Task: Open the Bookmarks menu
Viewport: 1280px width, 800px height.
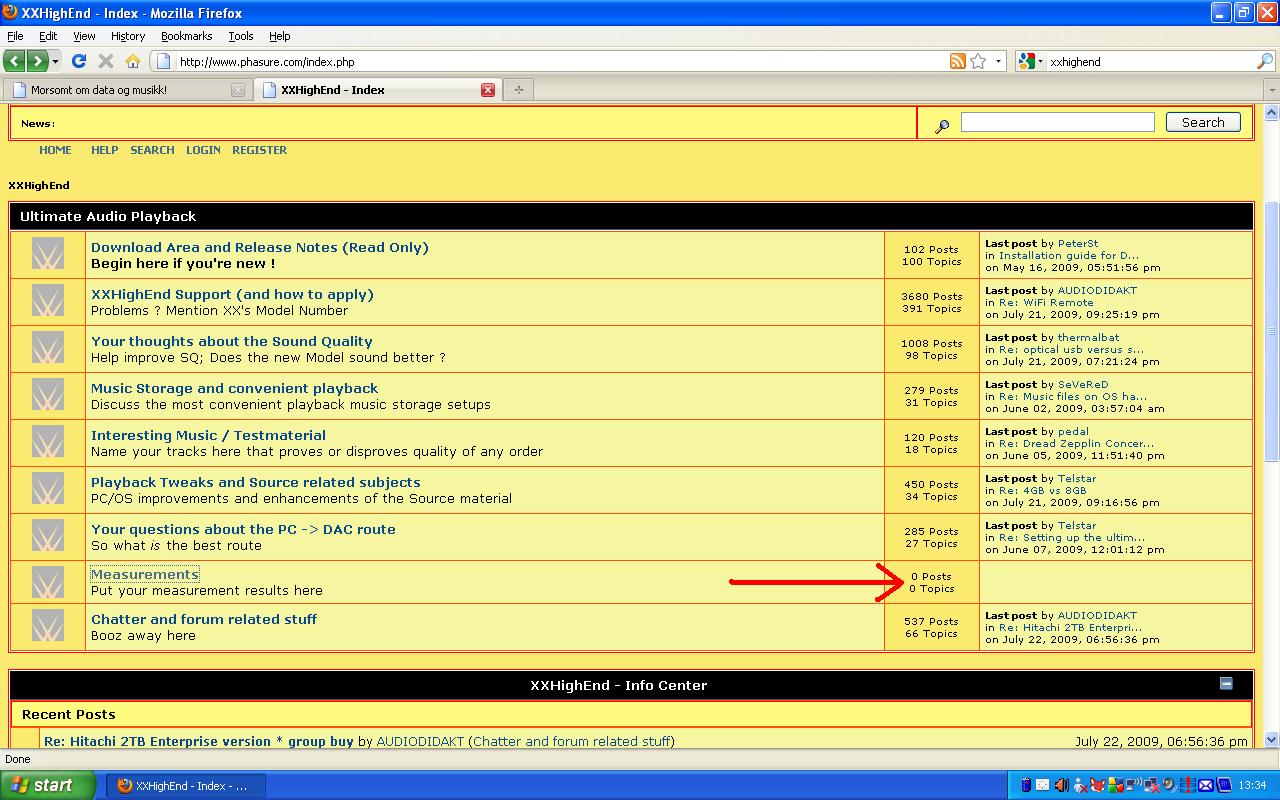Action: click(x=187, y=36)
